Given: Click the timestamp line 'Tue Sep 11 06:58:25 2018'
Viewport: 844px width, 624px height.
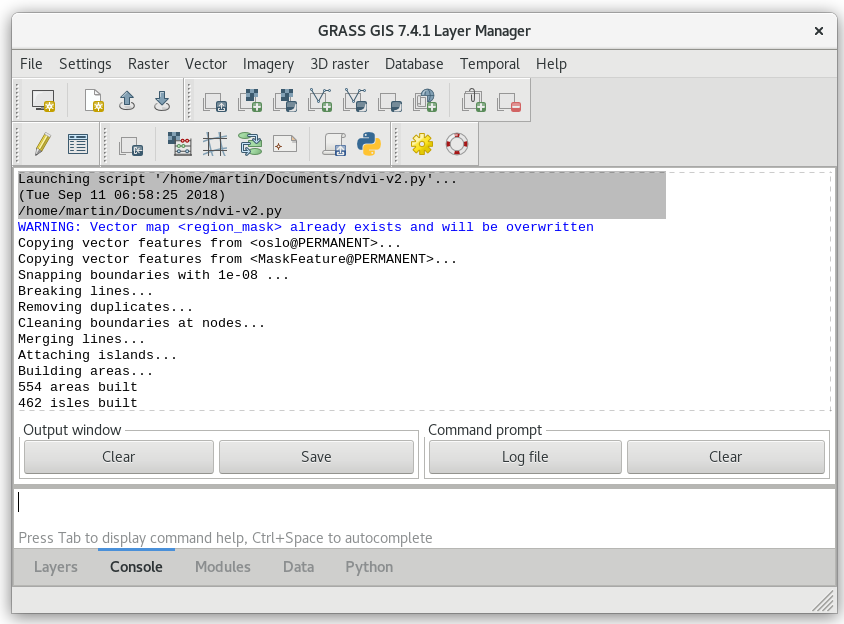Looking at the screenshot, I should [122, 195].
